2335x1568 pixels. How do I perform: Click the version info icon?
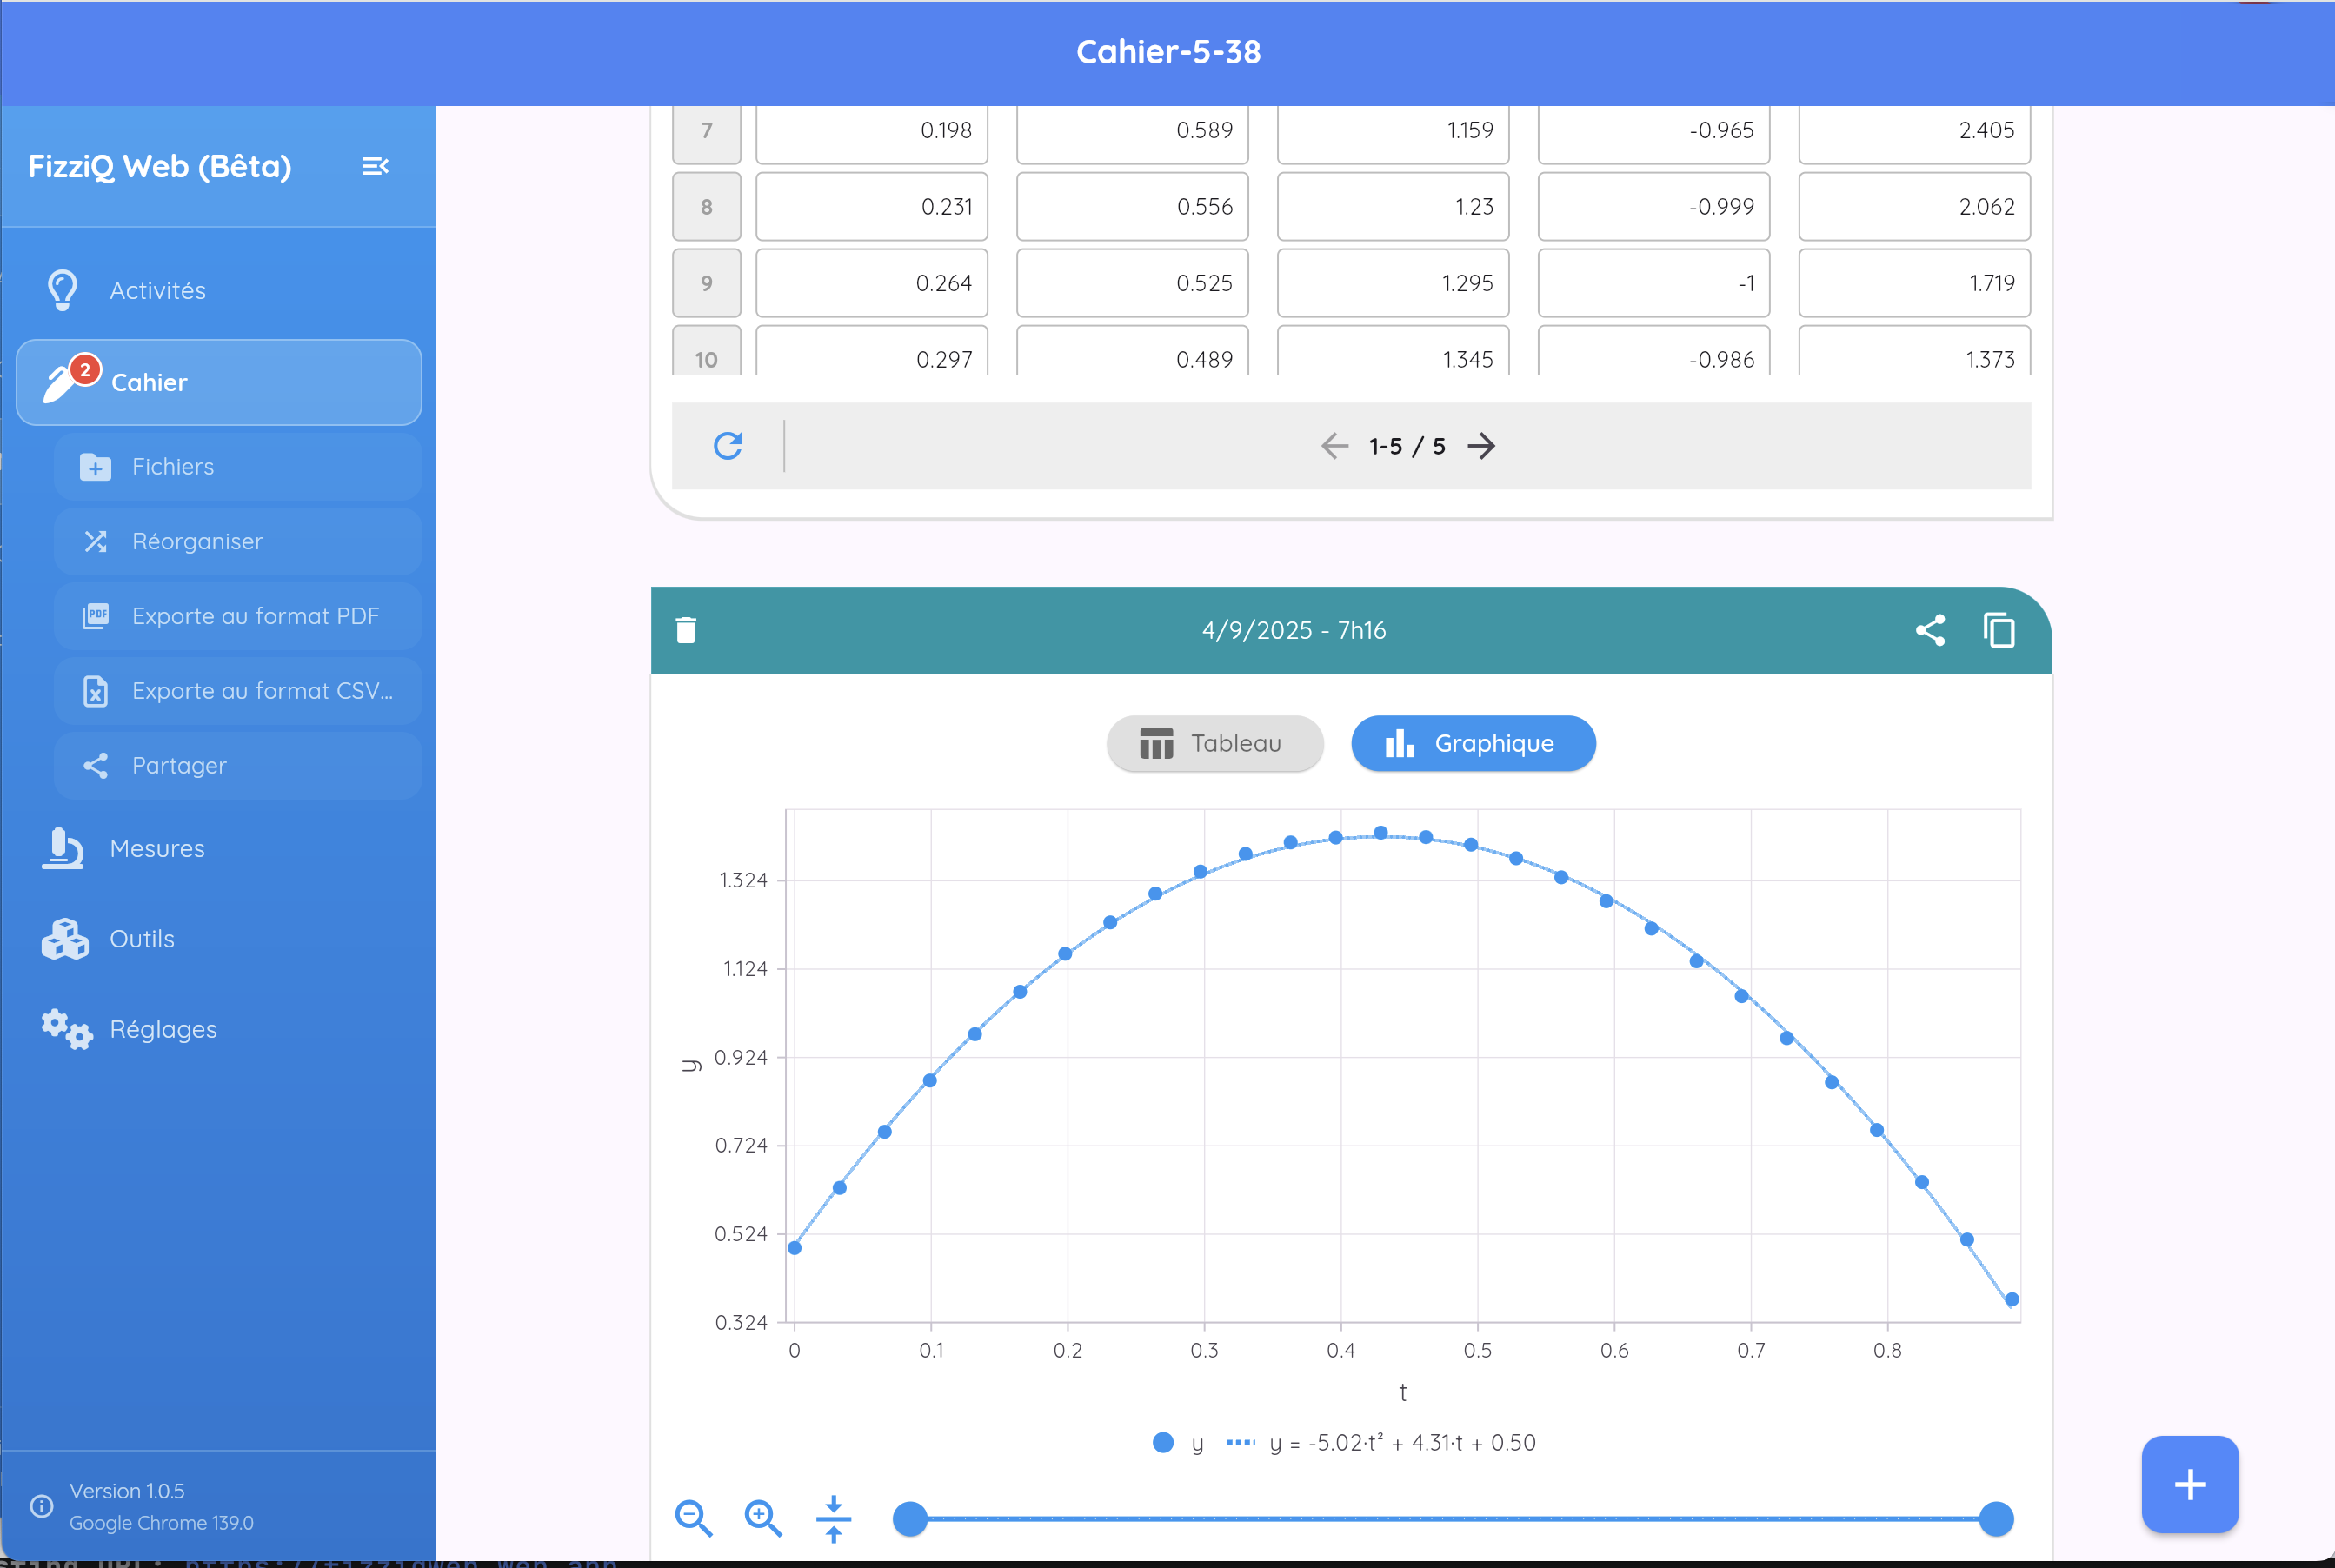point(42,1506)
